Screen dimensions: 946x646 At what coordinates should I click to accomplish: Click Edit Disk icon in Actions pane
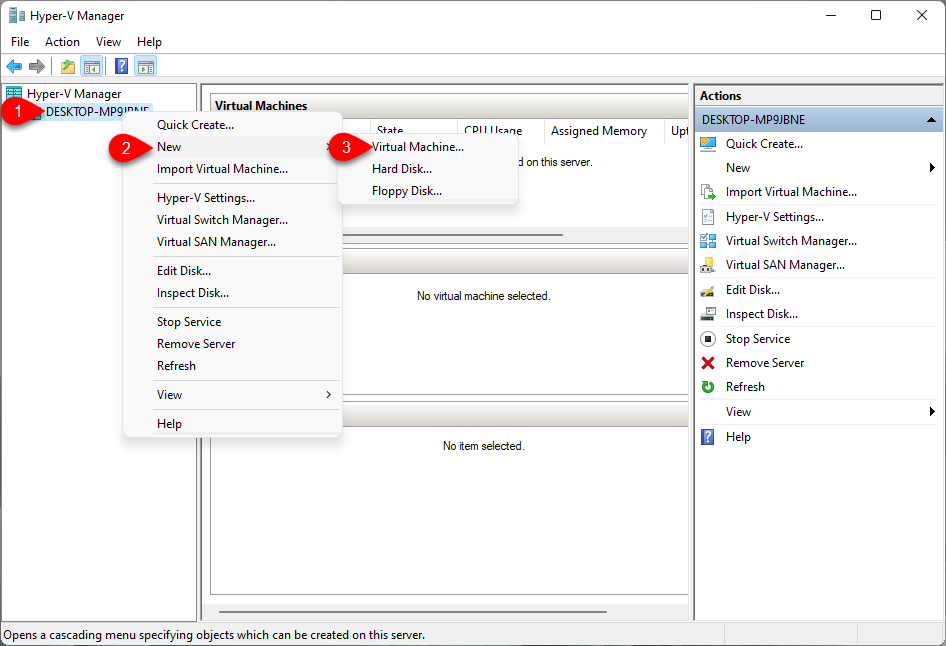(708, 290)
